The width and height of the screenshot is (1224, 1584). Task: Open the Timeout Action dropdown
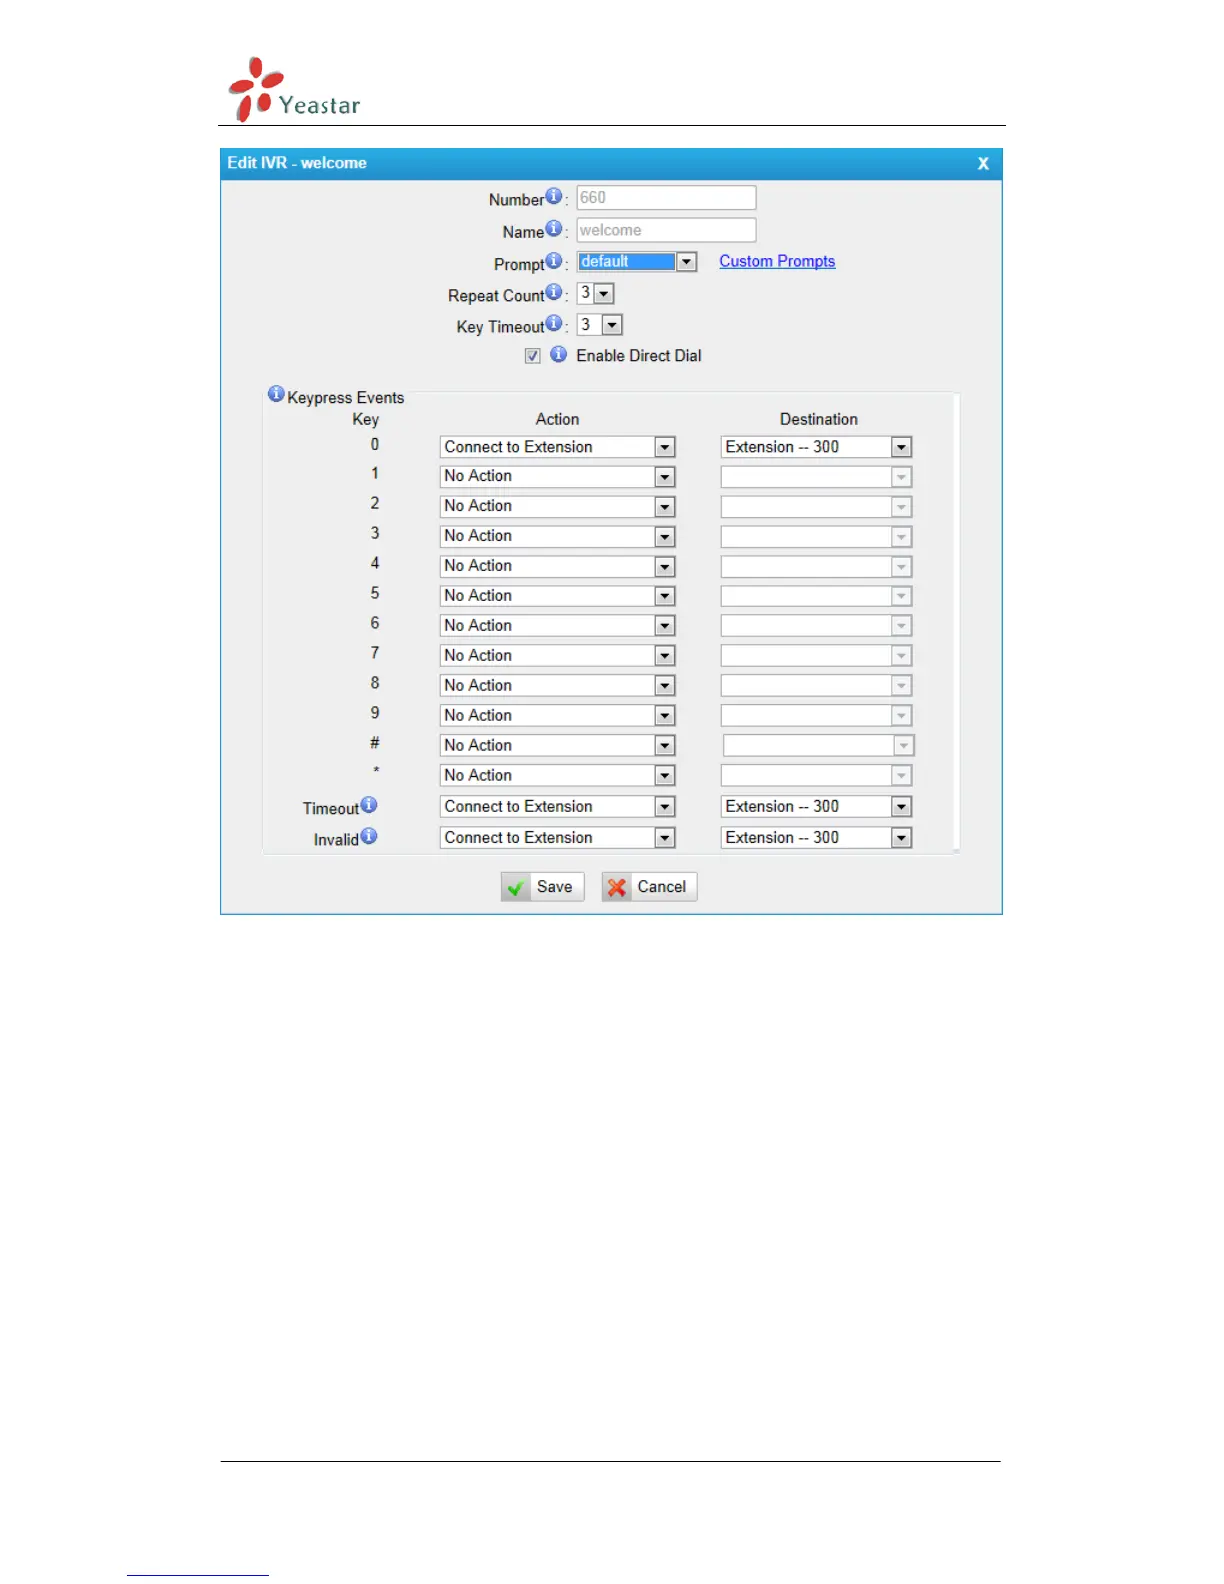point(557,807)
